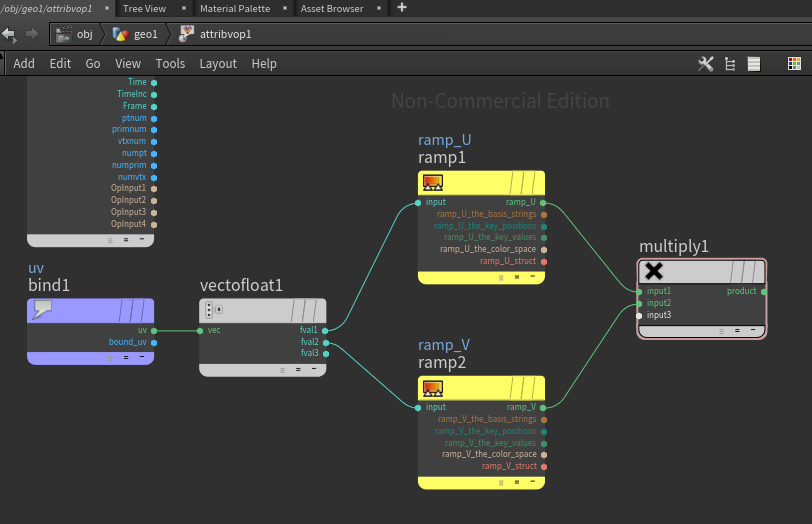The width and height of the screenshot is (812, 524).
Task: Collapse the multiply1 node with its minus button
Action: [x=753, y=330]
